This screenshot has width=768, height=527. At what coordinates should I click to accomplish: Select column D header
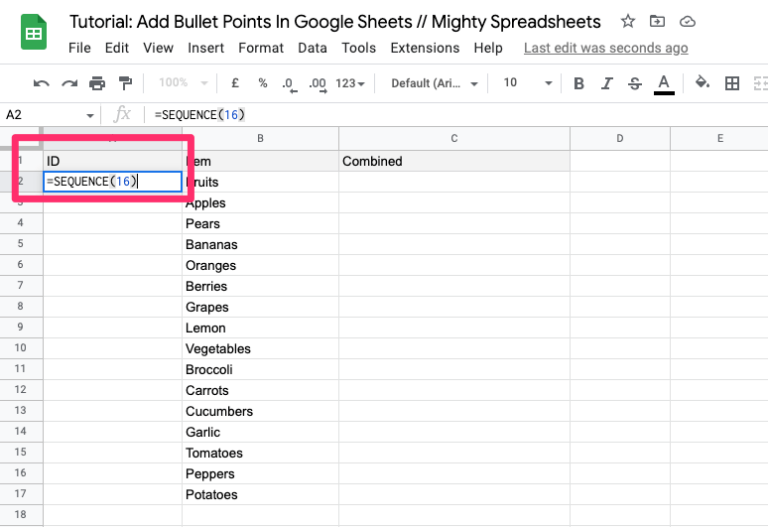point(620,139)
